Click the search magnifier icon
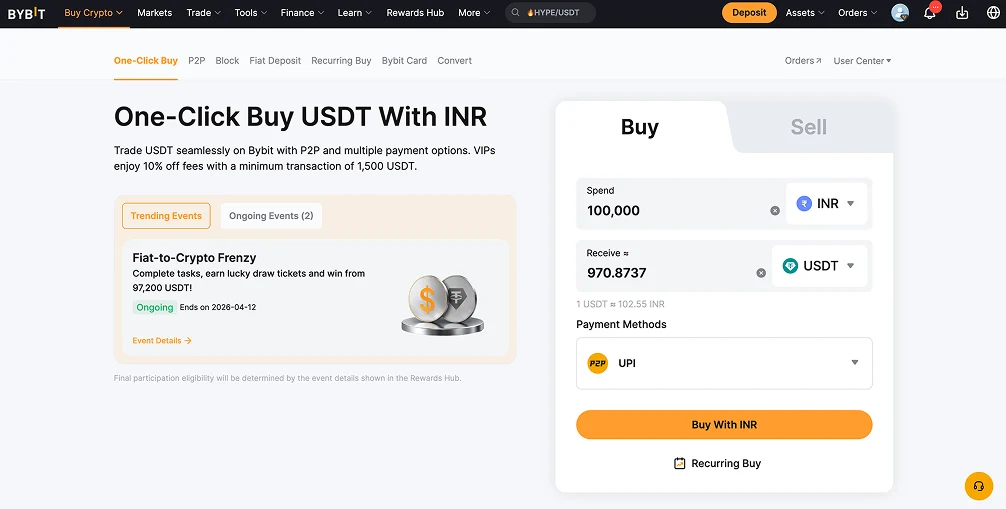The height and width of the screenshot is (509, 1006). pyautogui.click(x=515, y=13)
